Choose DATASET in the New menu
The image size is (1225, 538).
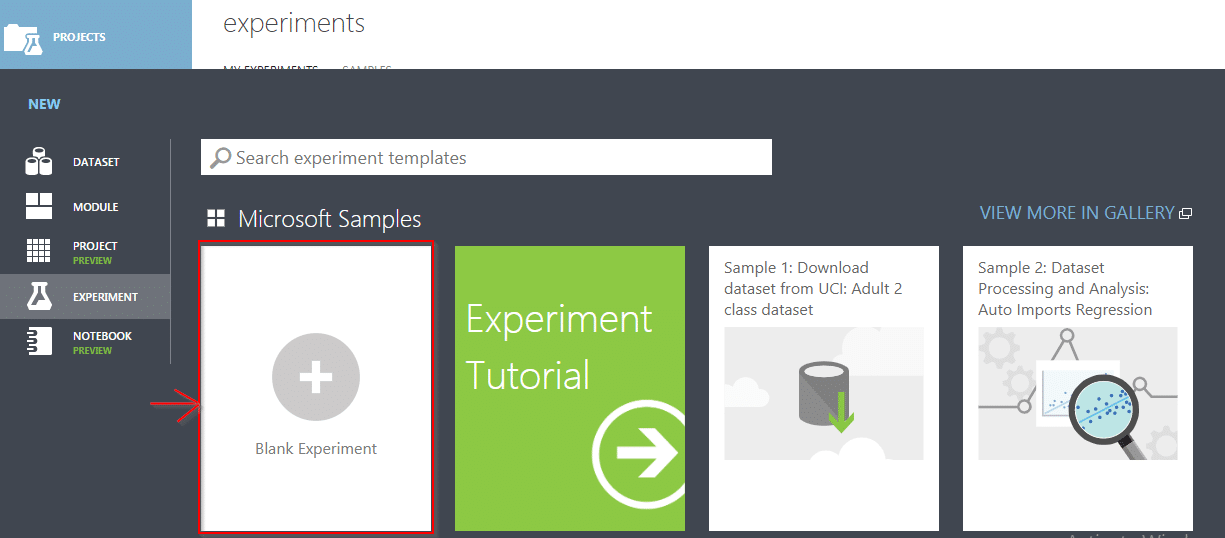[96, 162]
